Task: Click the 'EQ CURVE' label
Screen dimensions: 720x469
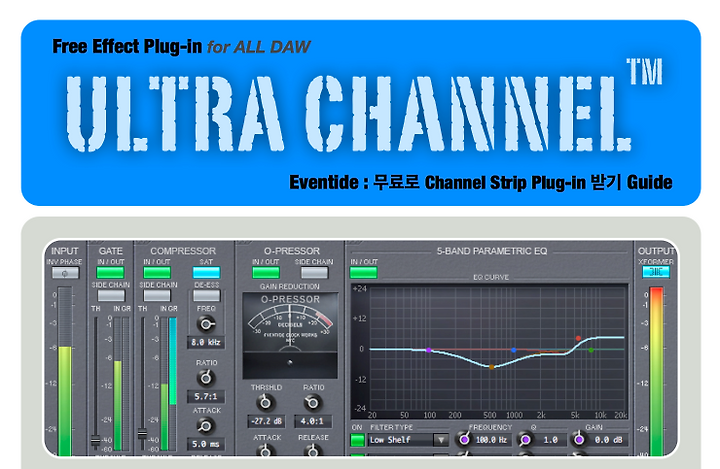Action: point(491,277)
